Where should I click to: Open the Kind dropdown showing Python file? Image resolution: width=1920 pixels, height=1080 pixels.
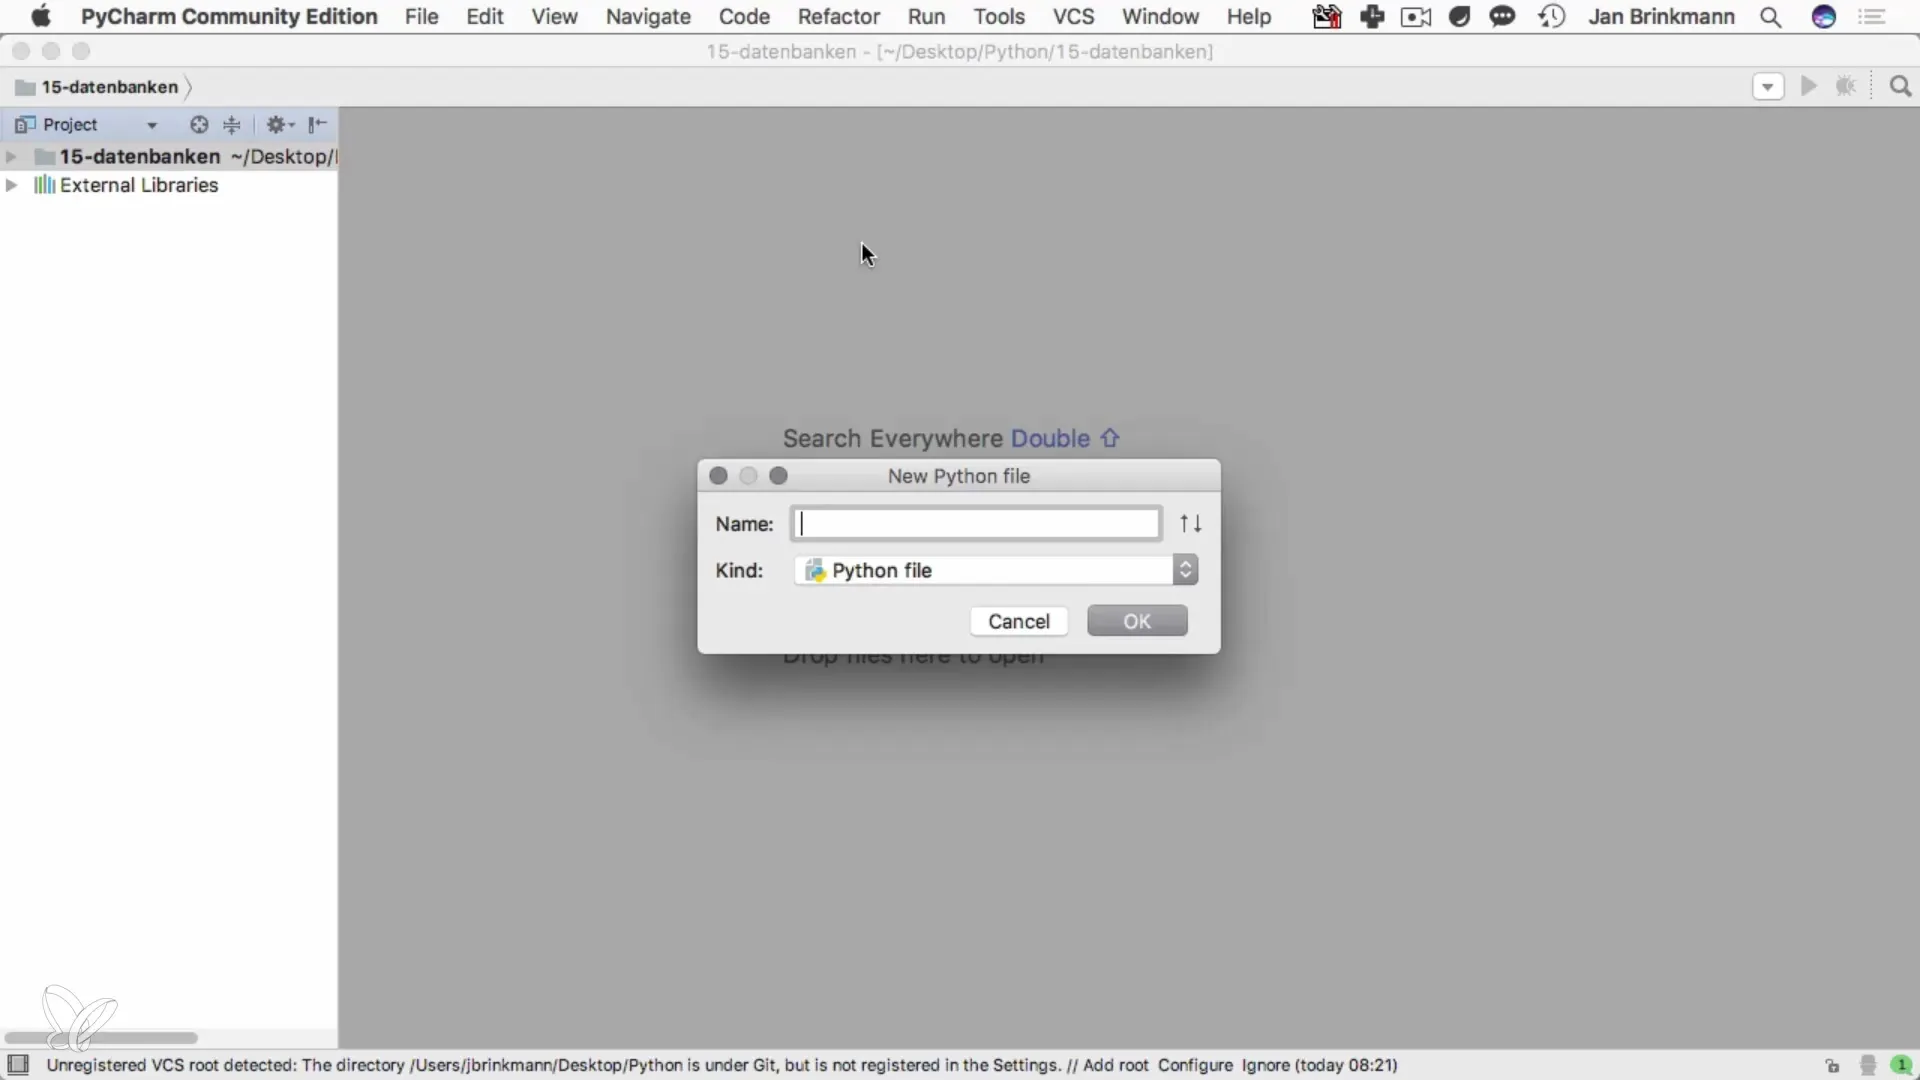[x=996, y=570]
